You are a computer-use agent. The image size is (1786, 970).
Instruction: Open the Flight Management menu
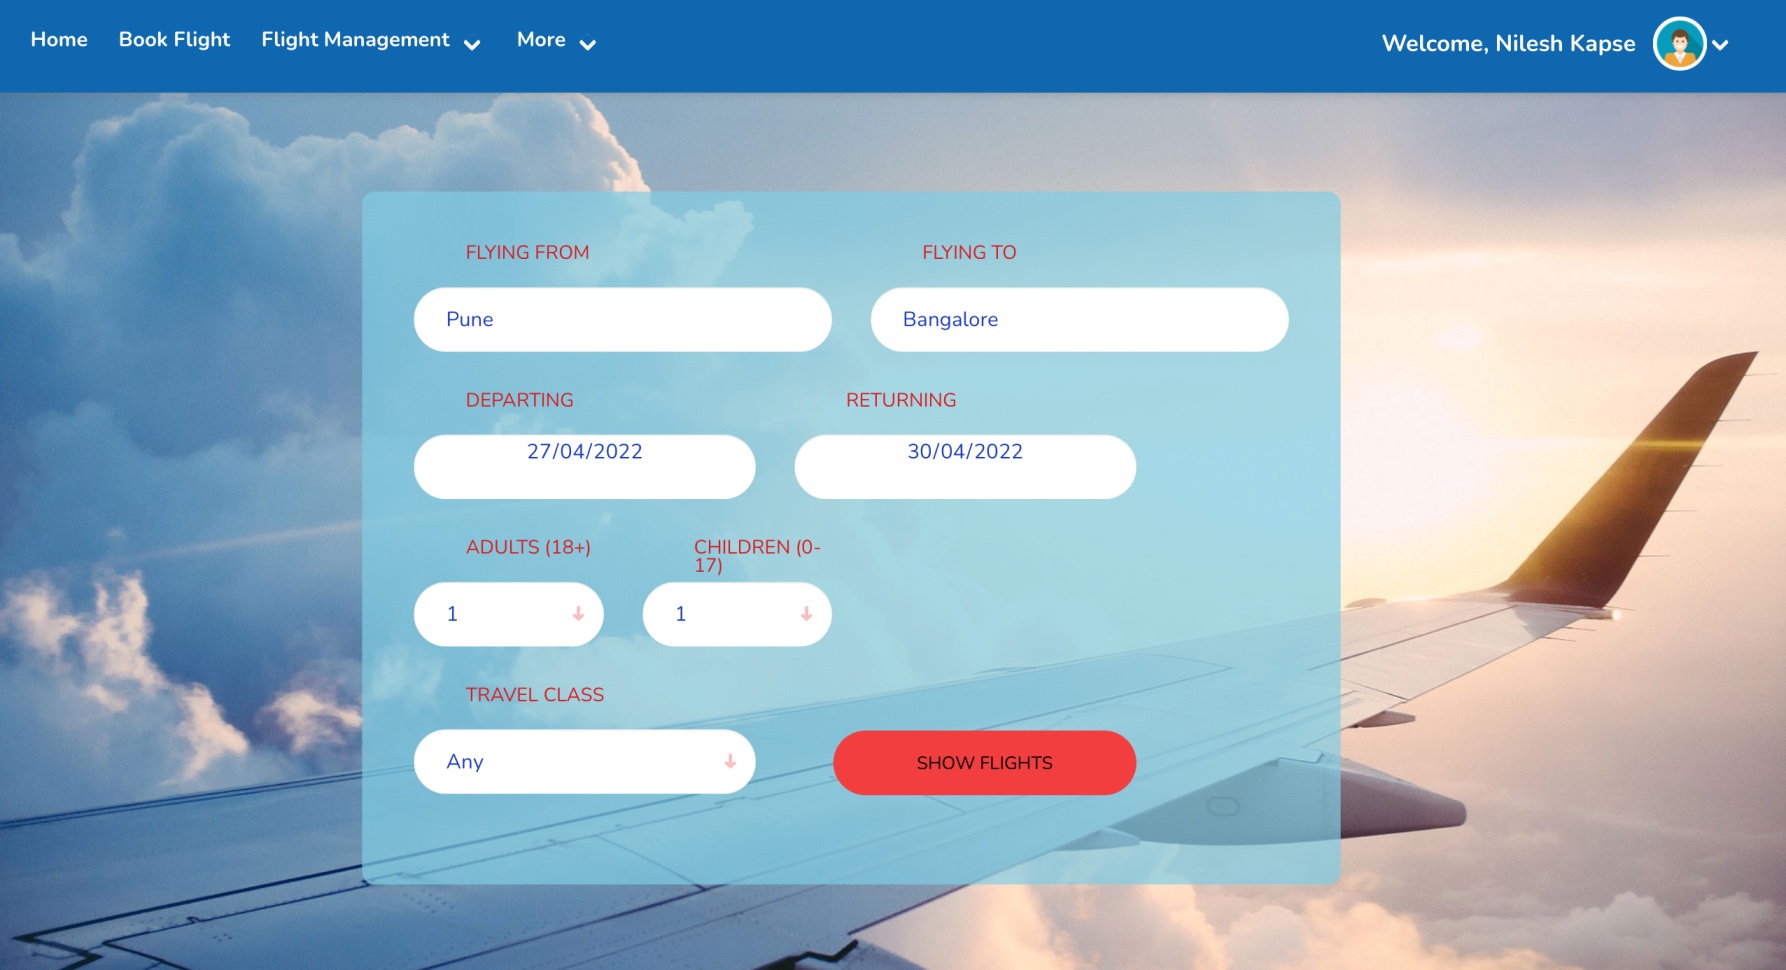[x=354, y=40]
